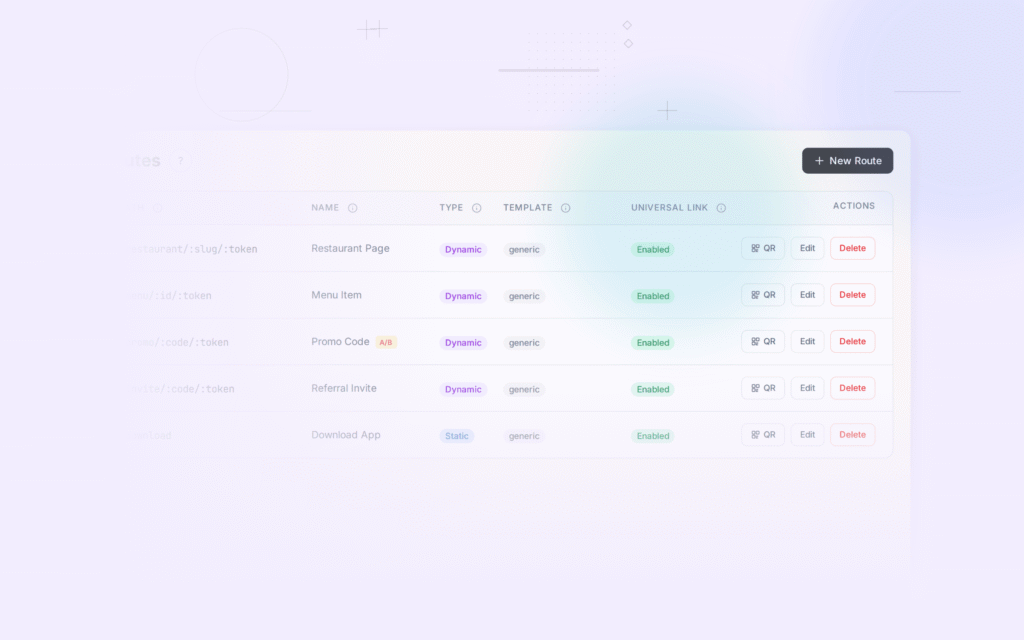Screen dimensions: 1024x640
Task: Show info tooltip for TEMPLATE column
Action: (x=566, y=208)
